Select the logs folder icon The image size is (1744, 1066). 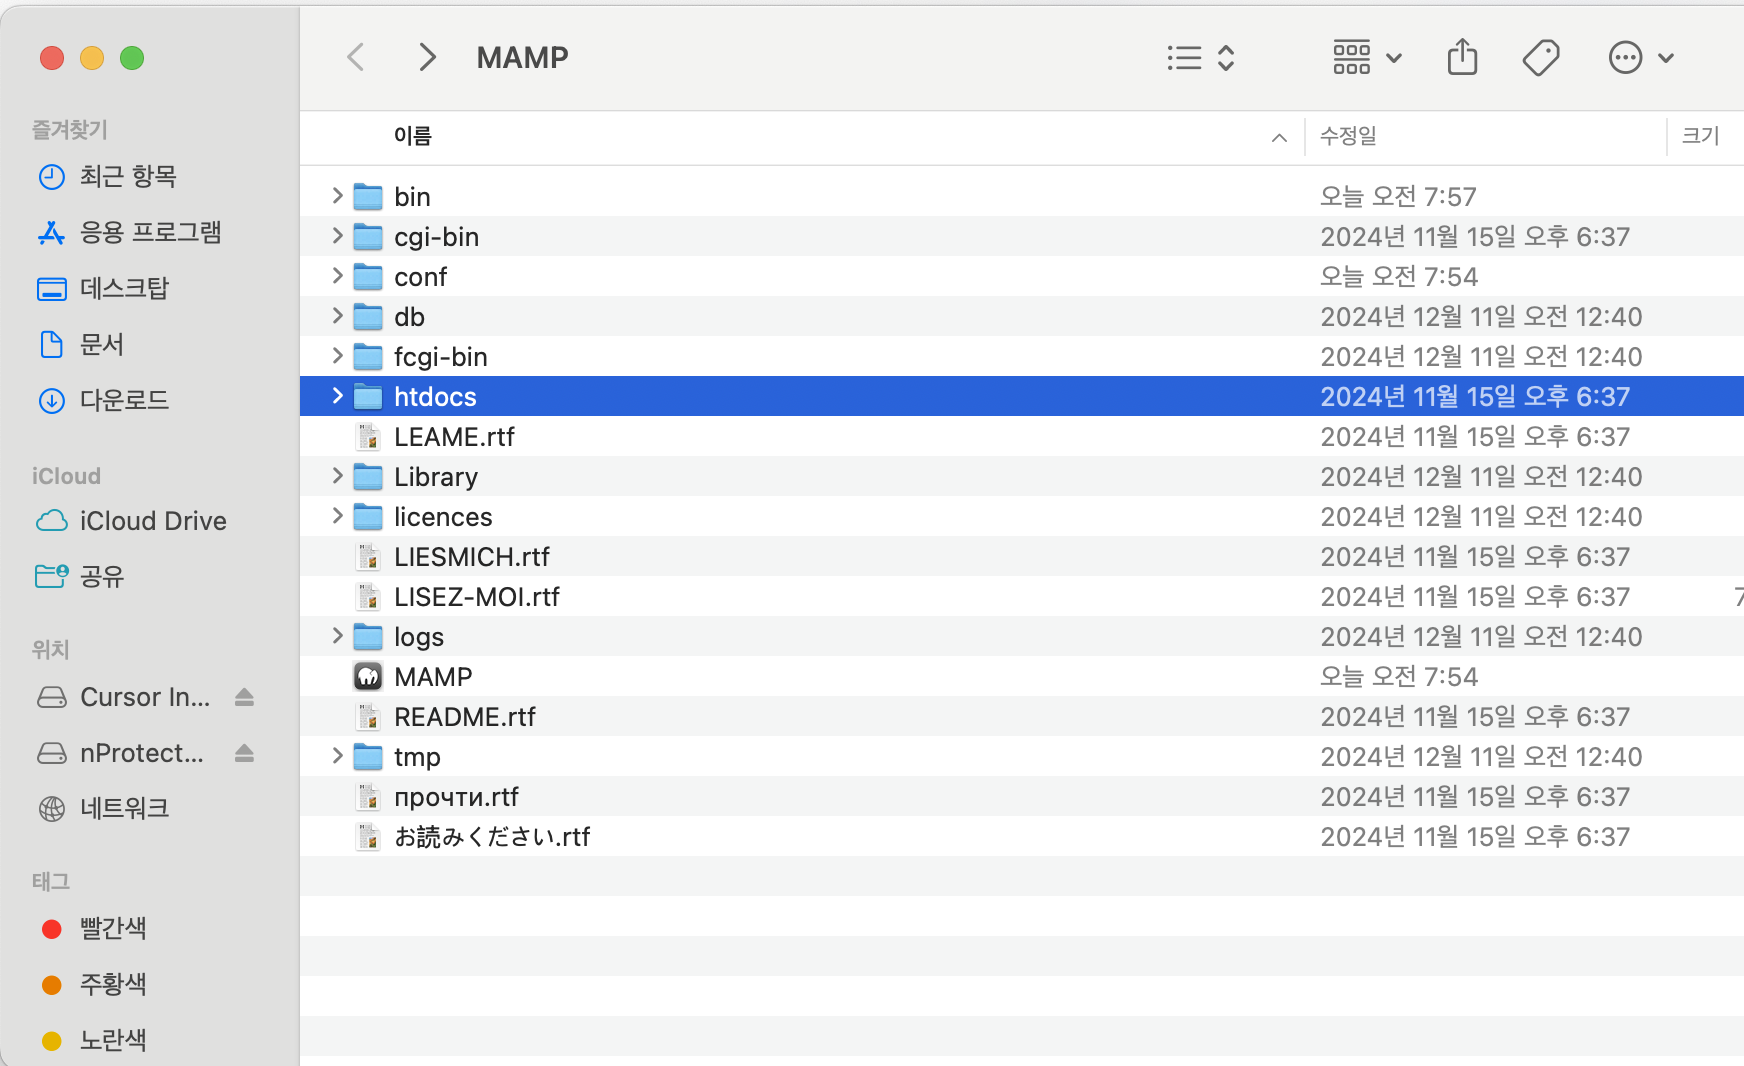coord(368,637)
